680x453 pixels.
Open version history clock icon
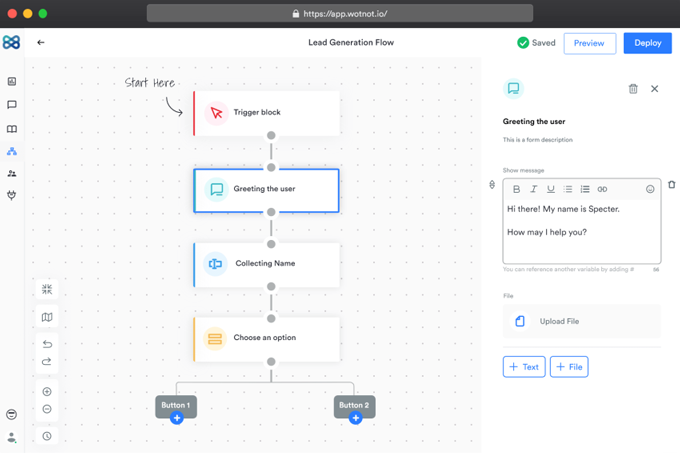(x=47, y=436)
